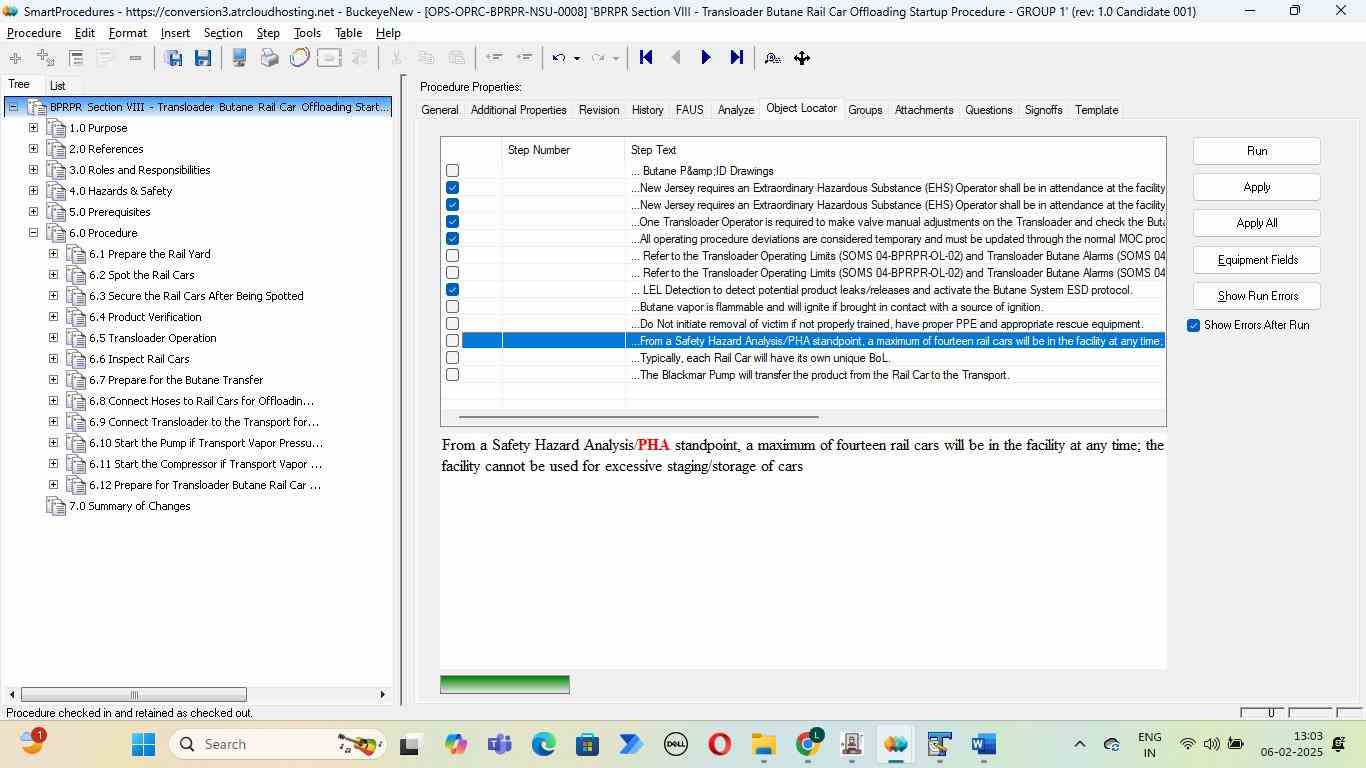Click the Run button
This screenshot has height=768, width=1366.
[x=1257, y=151]
